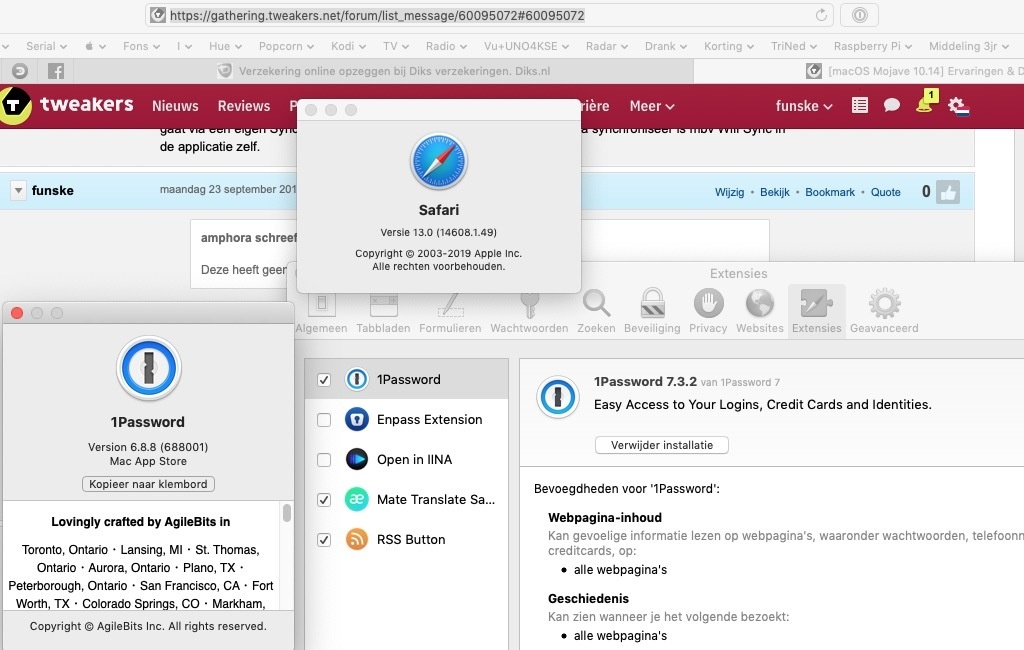This screenshot has width=1024, height=650.
Task: Click the Safari compass icon in About window
Action: point(438,161)
